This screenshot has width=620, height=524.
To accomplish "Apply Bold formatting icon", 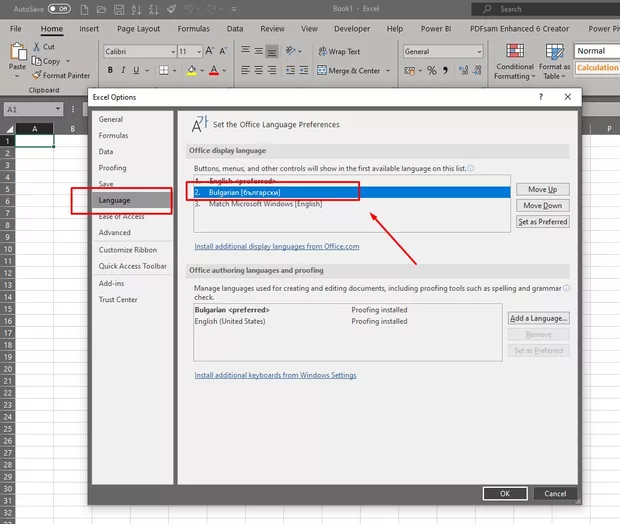I will 110,71.
